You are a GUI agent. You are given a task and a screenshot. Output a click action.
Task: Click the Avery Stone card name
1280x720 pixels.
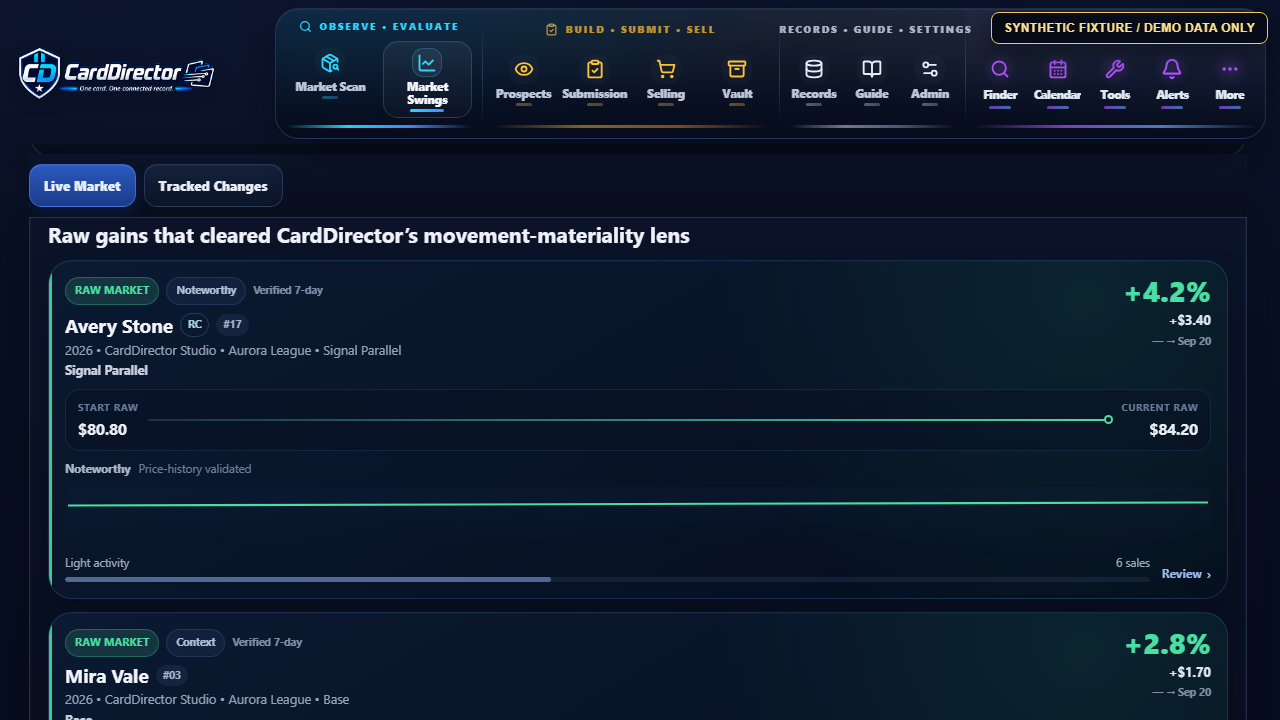[x=119, y=327]
